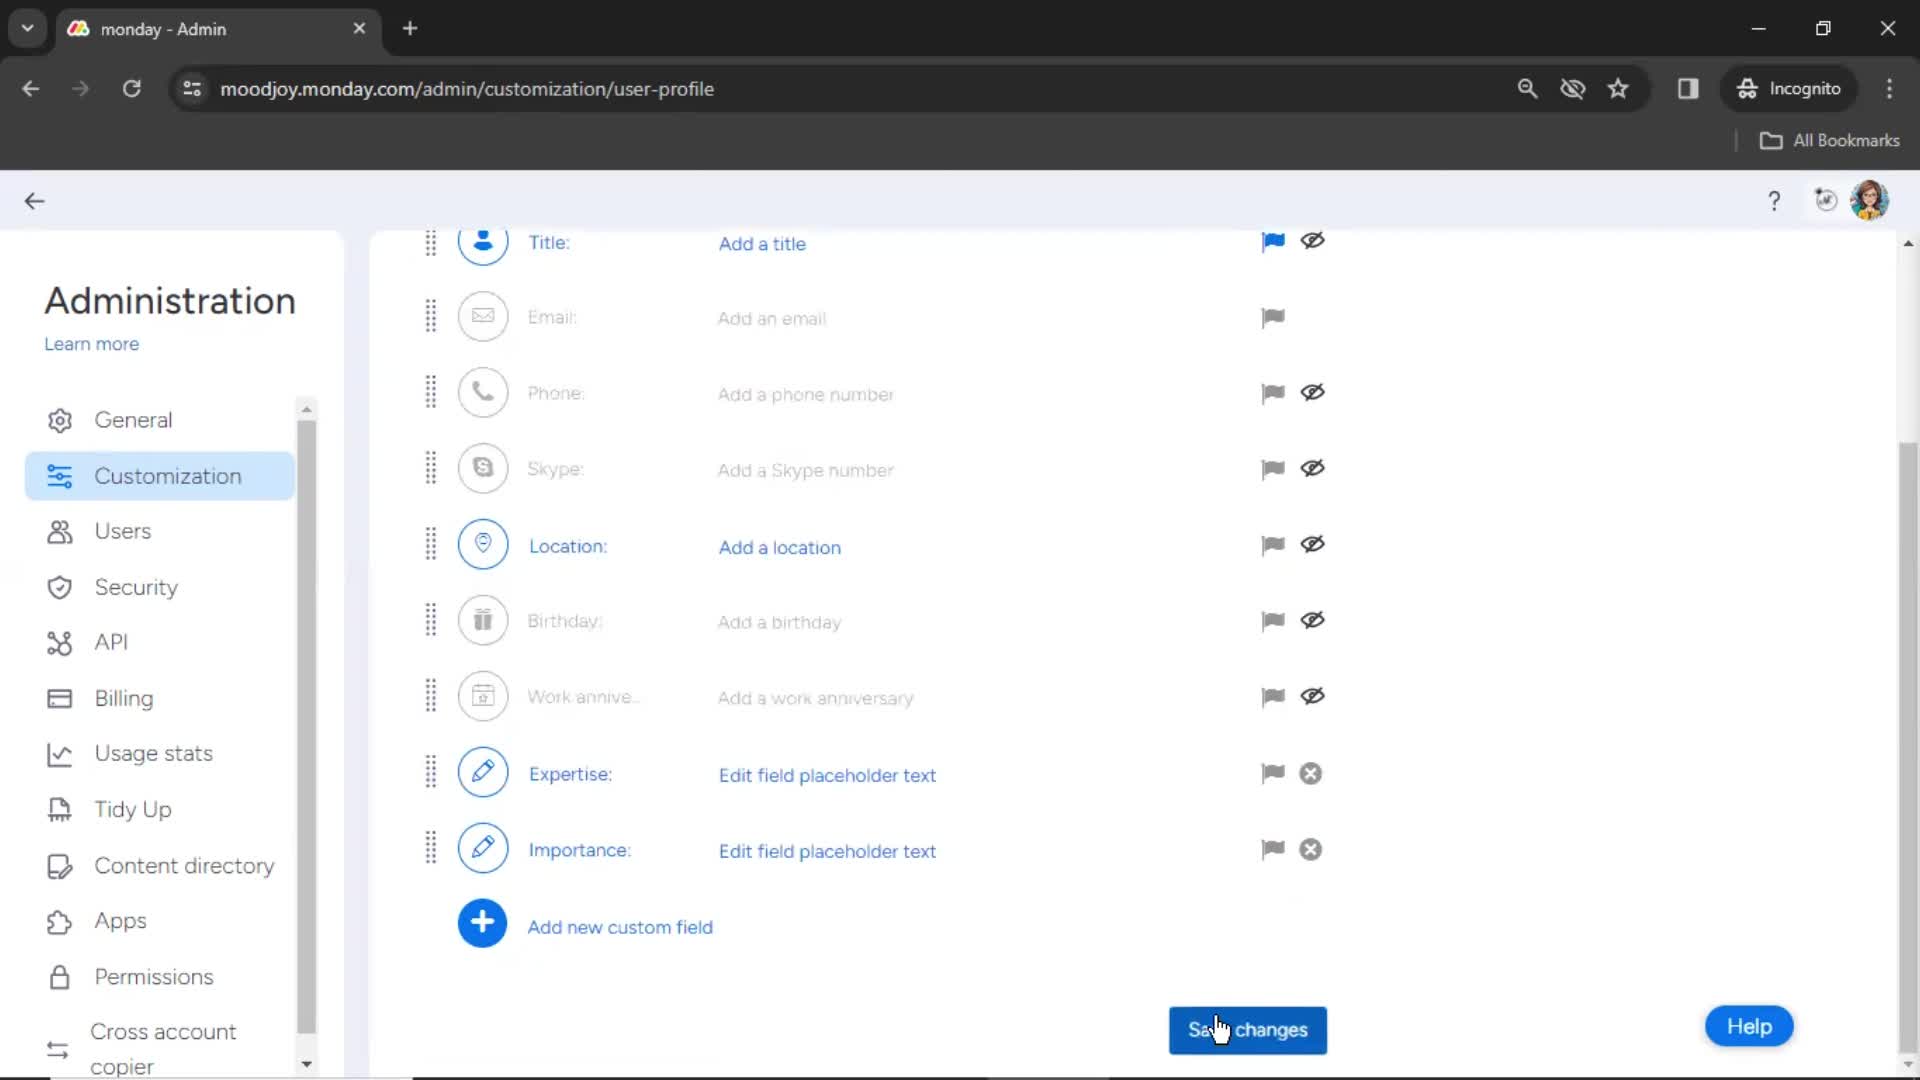Toggle visibility of the Phone field
This screenshot has width=1920, height=1080.
pos(1313,392)
